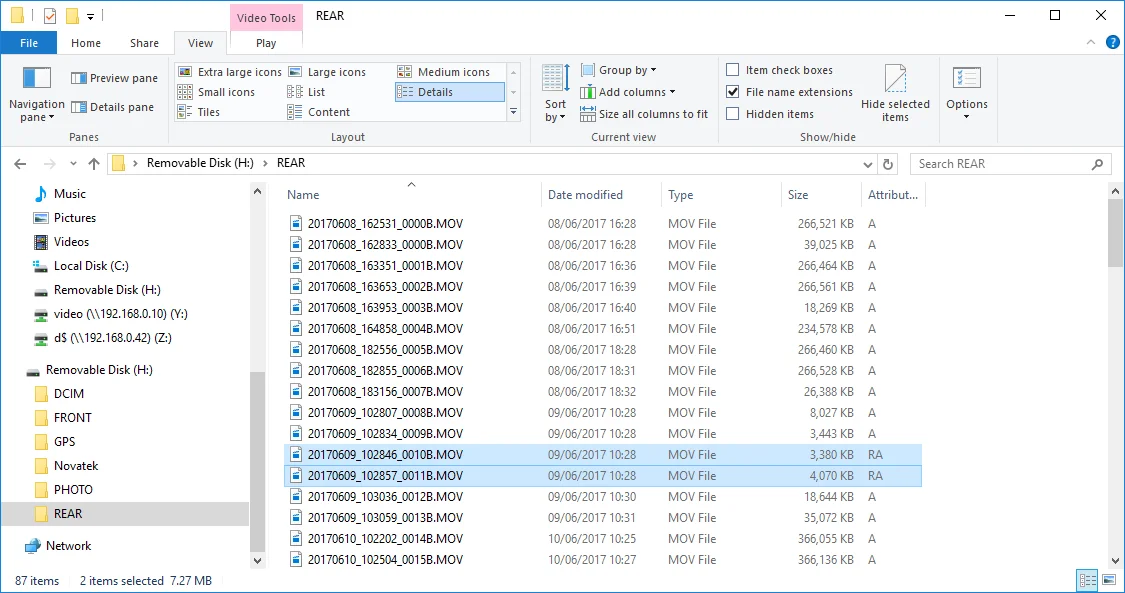
Task: Open Pictures in navigation pane
Action: click(75, 217)
